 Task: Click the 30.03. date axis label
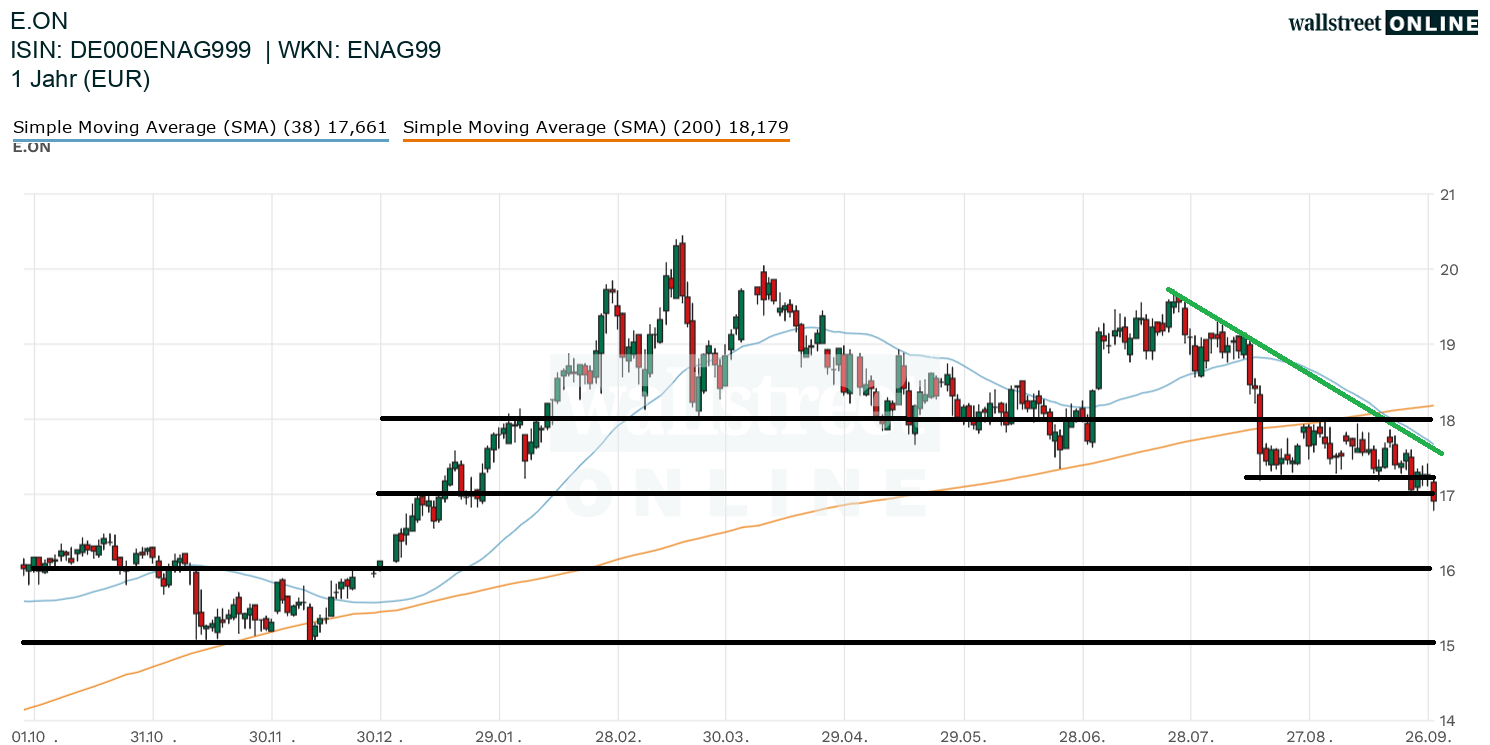click(x=727, y=737)
